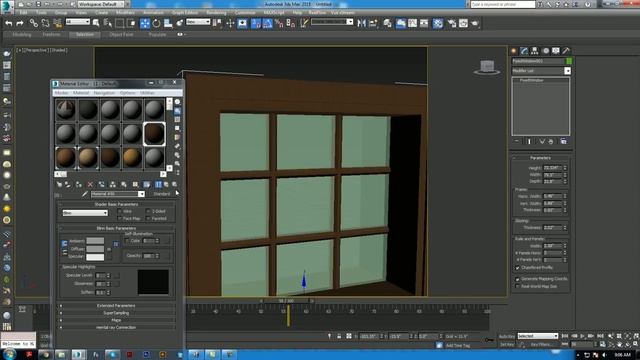Activate the Select and Uniform Scale tool

(168, 23)
